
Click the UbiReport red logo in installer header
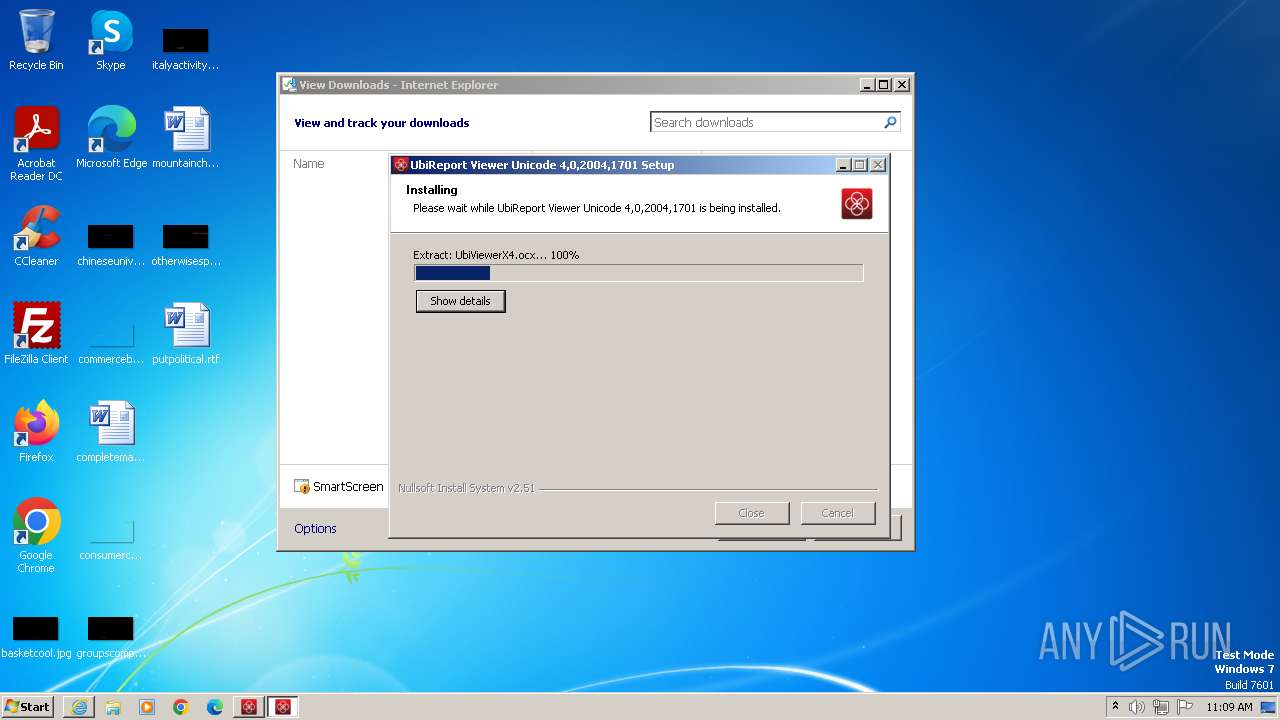click(x=857, y=203)
